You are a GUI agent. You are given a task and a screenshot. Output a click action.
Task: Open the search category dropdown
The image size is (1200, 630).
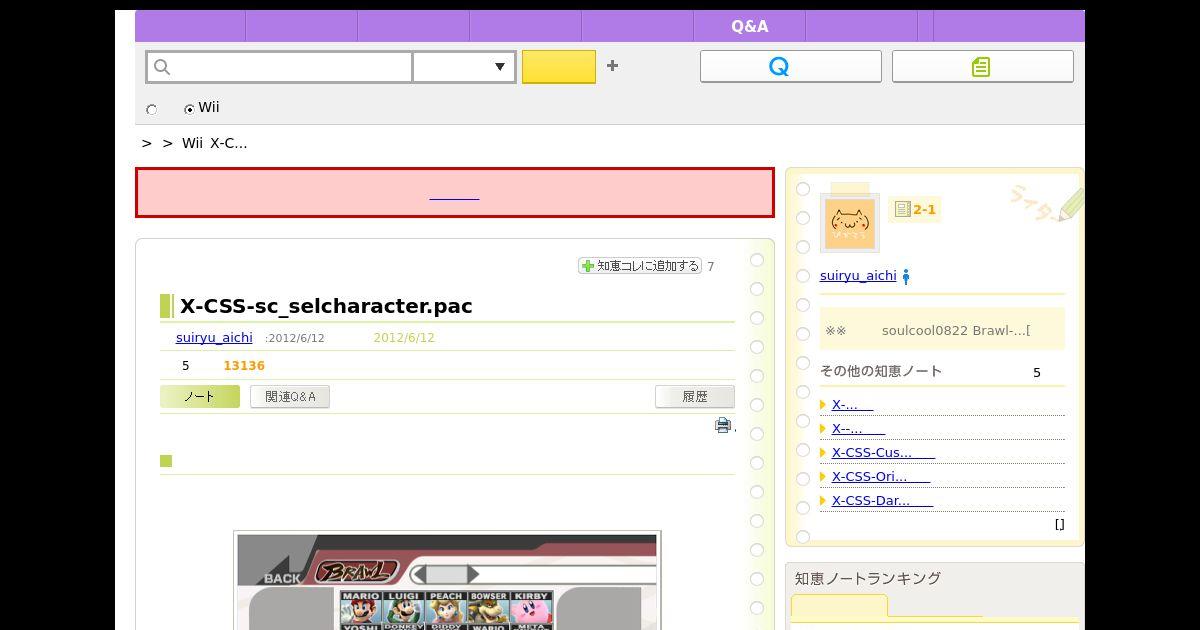465,67
